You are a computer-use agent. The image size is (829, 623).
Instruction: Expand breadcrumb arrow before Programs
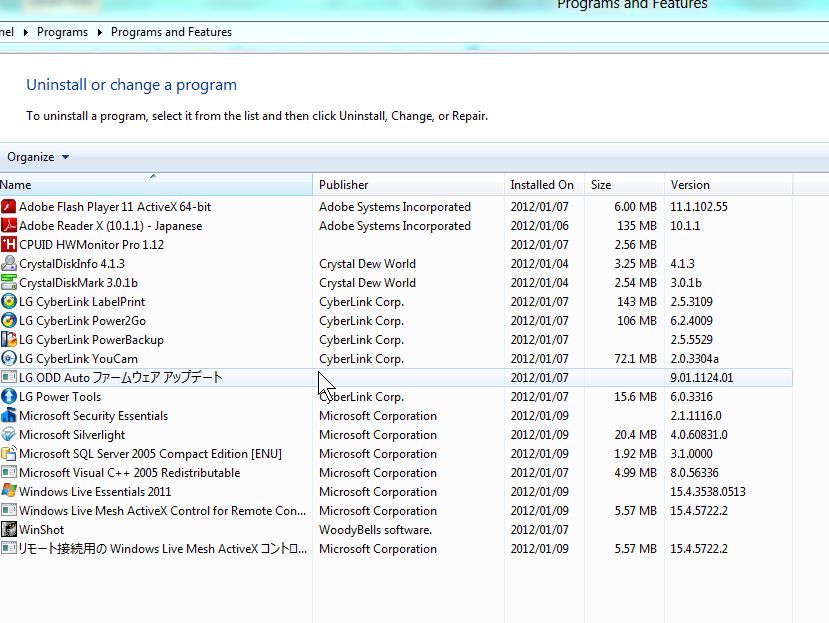click(25, 32)
